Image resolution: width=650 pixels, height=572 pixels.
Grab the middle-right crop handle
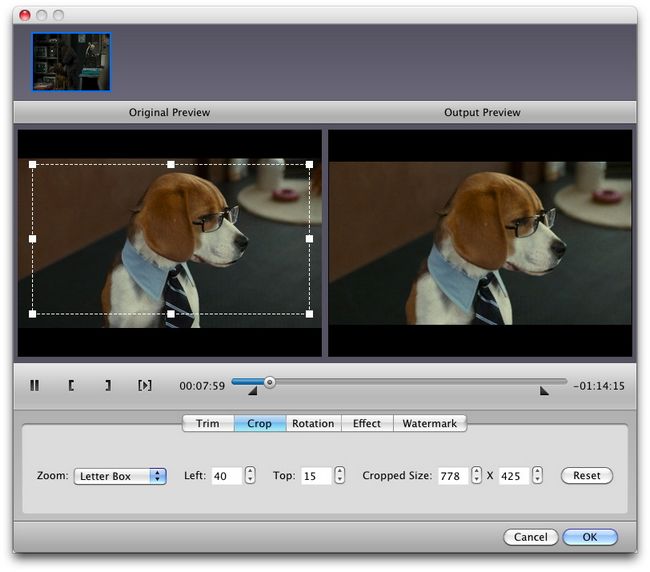click(x=309, y=239)
